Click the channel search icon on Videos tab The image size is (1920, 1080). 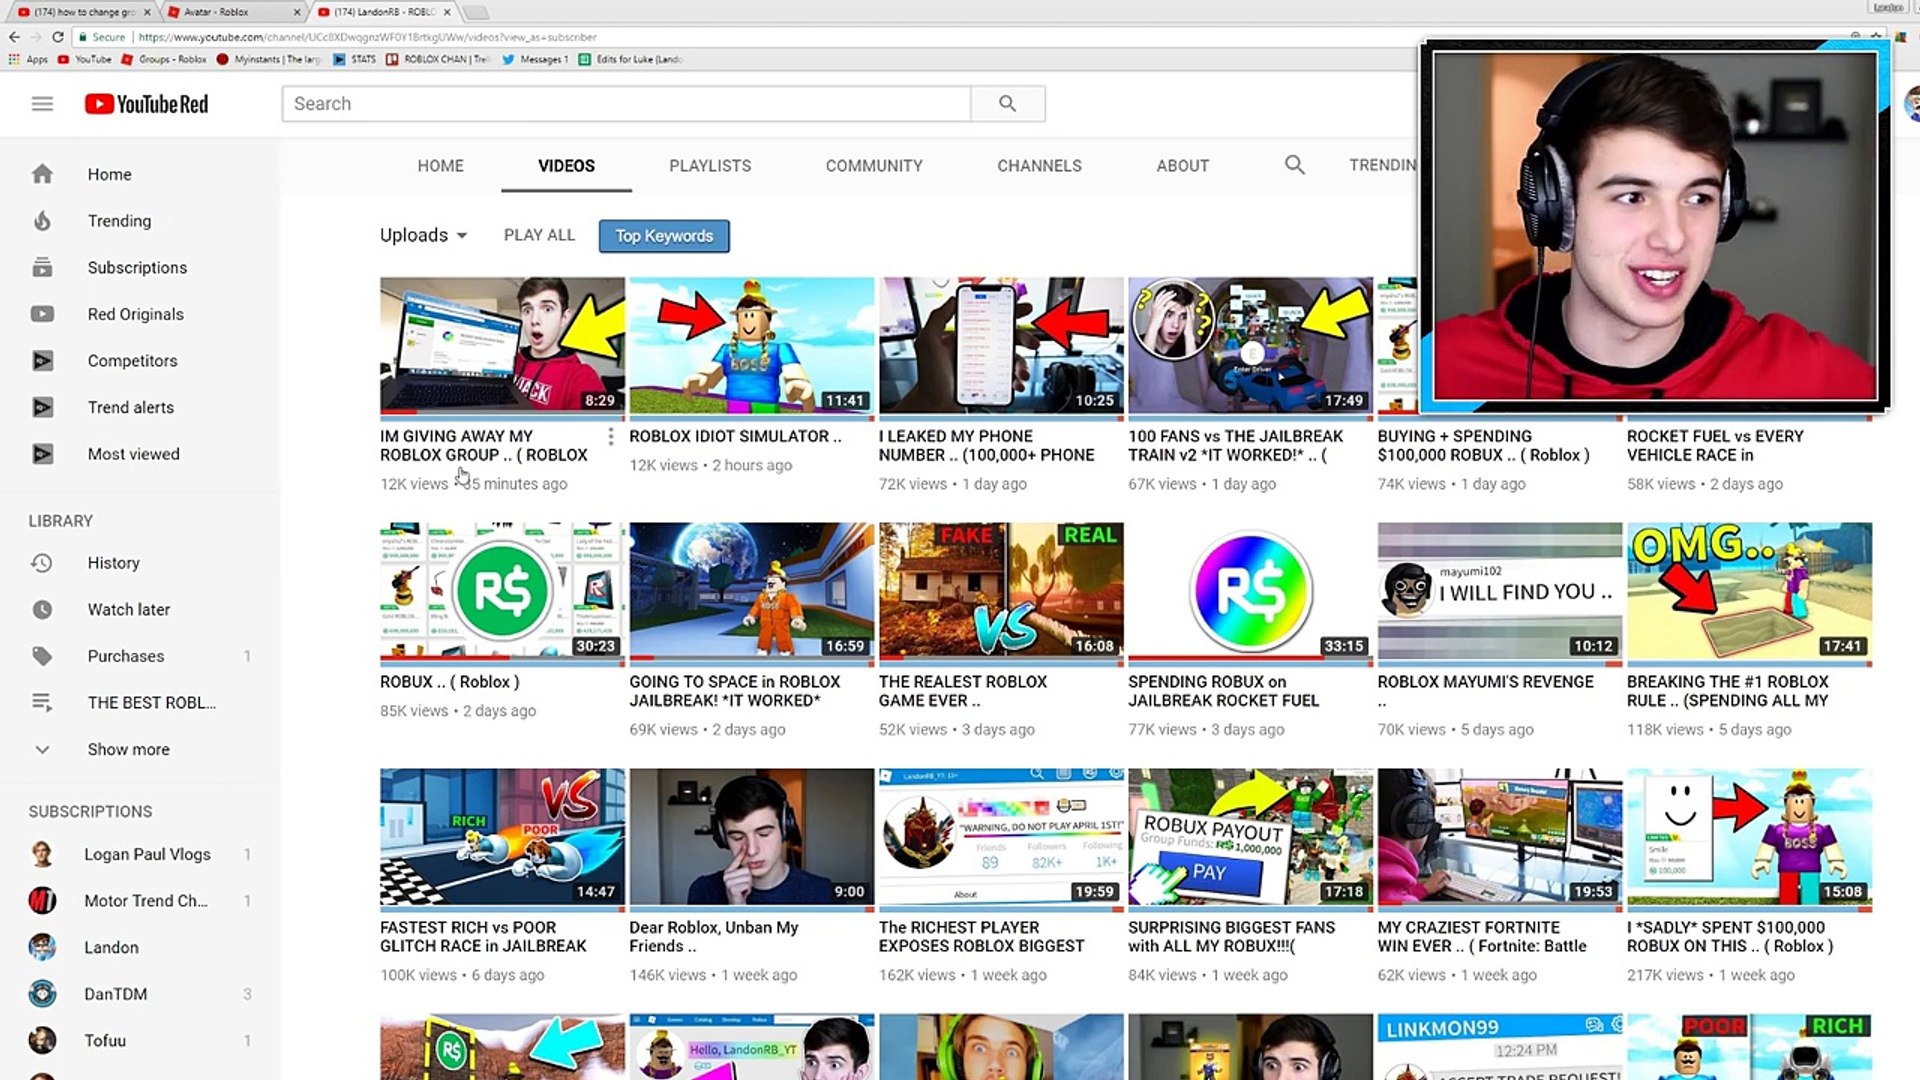tap(1294, 165)
